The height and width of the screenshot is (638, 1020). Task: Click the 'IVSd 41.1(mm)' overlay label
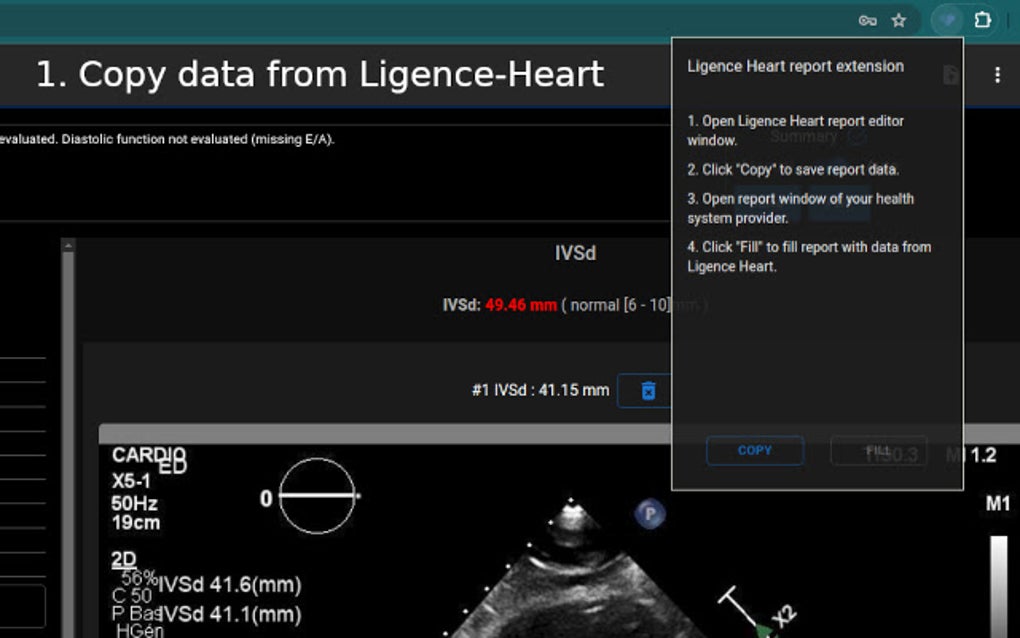click(230, 615)
